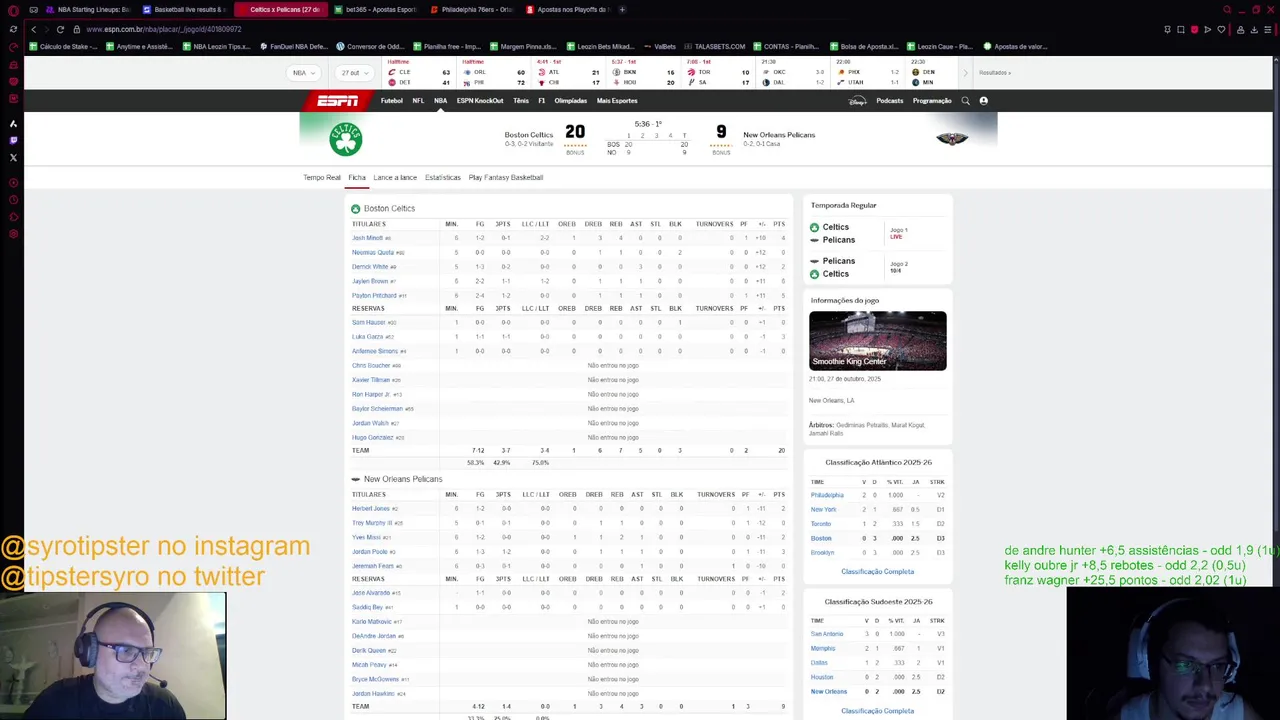The width and height of the screenshot is (1280, 720).
Task: Open the ESPN site search magnifier
Action: [965, 101]
